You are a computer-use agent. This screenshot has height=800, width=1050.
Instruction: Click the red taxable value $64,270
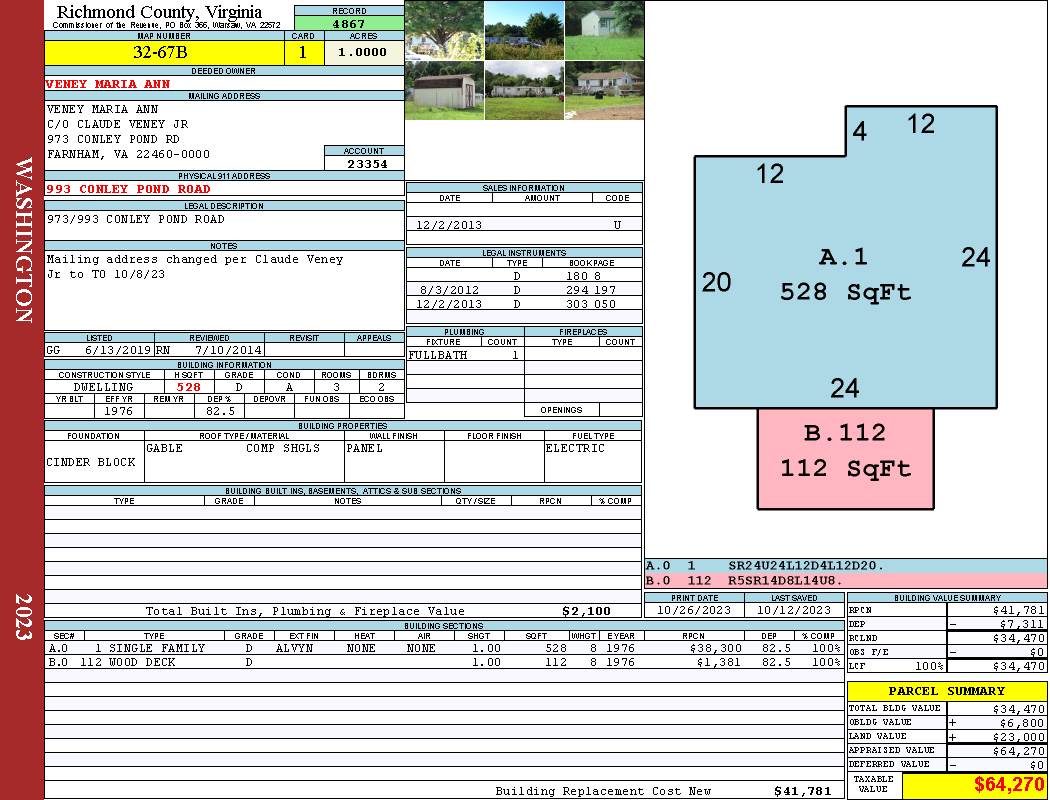tap(1008, 784)
